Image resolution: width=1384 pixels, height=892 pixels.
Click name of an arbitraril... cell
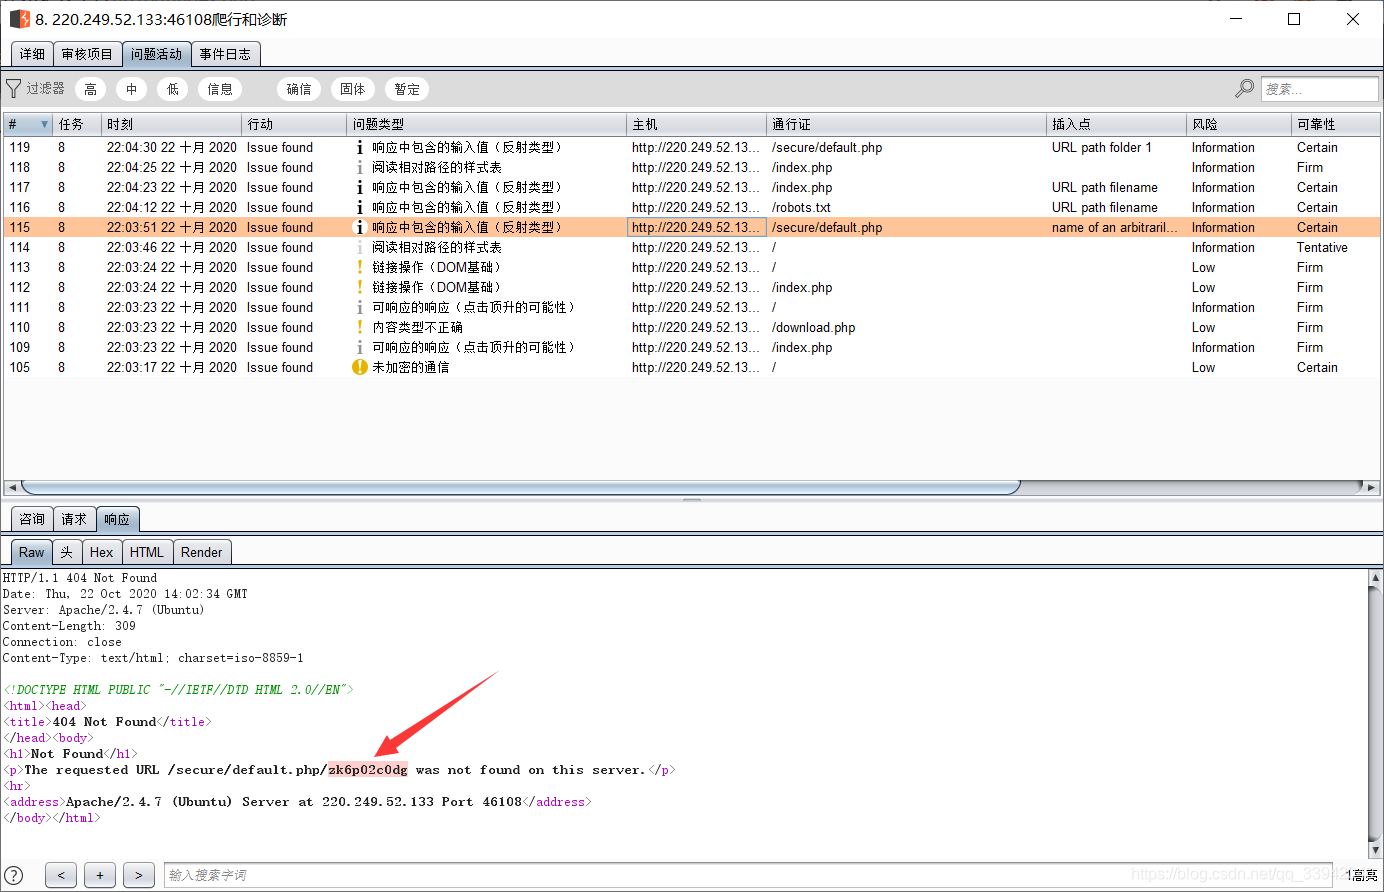tap(1115, 227)
